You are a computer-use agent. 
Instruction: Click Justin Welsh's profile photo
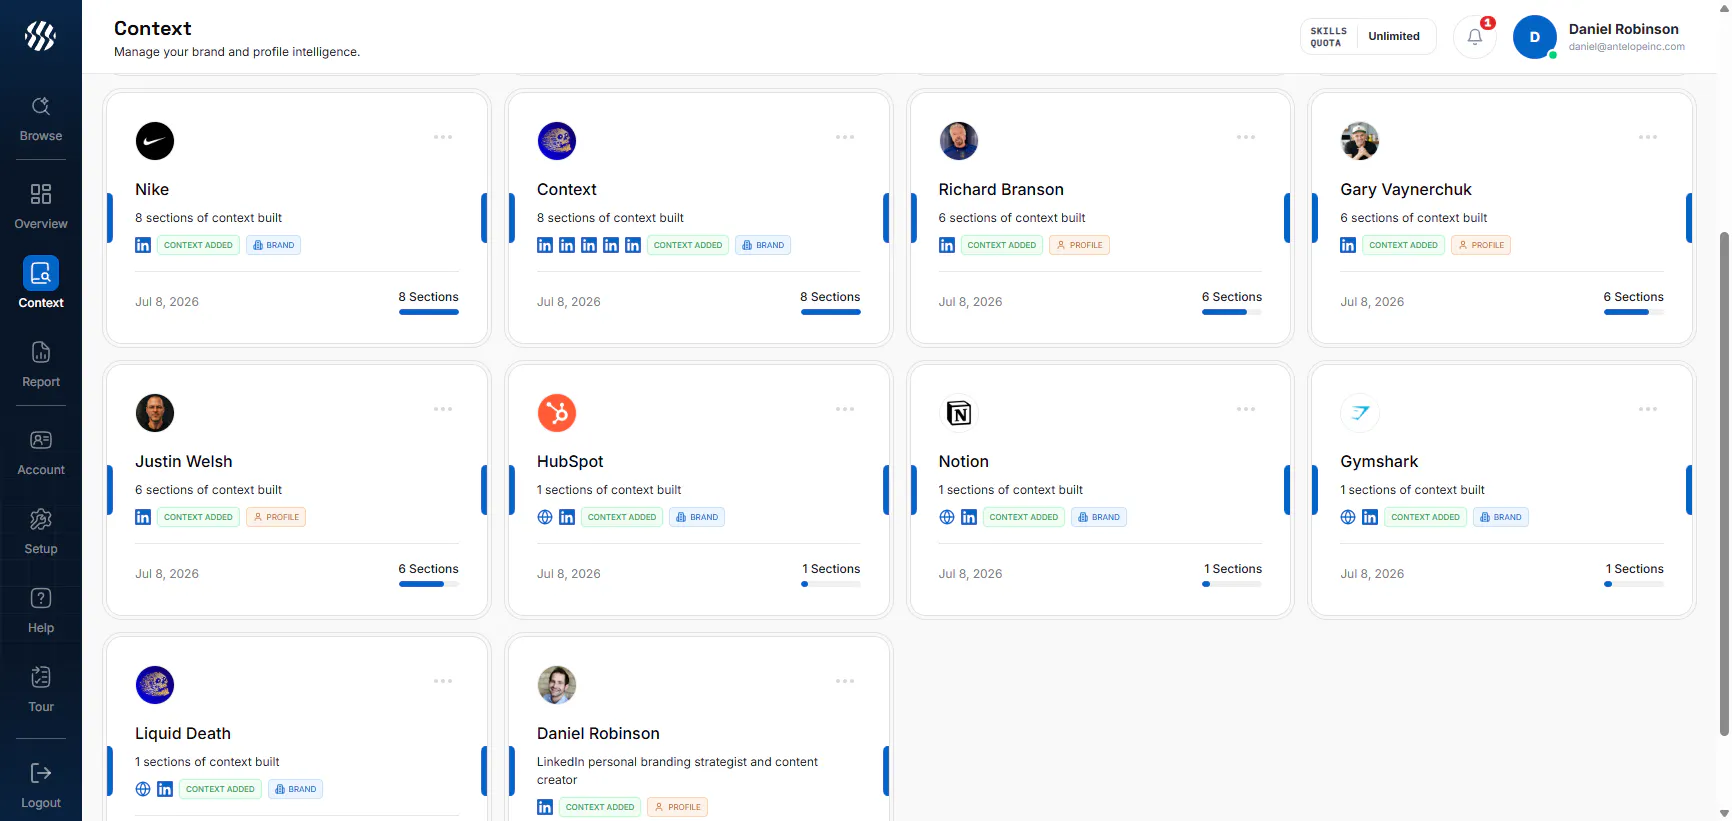pyautogui.click(x=155, y=413)
